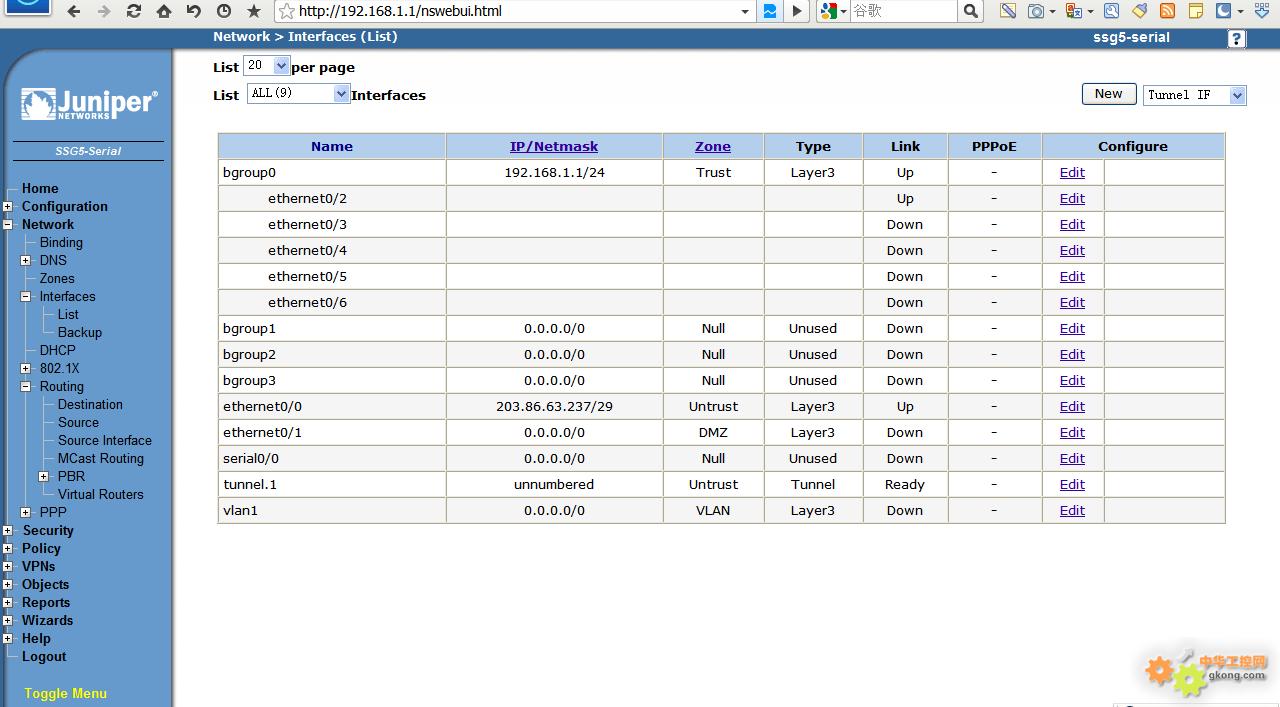
Task: Open the wrench tools icon
Action: 1111,11
